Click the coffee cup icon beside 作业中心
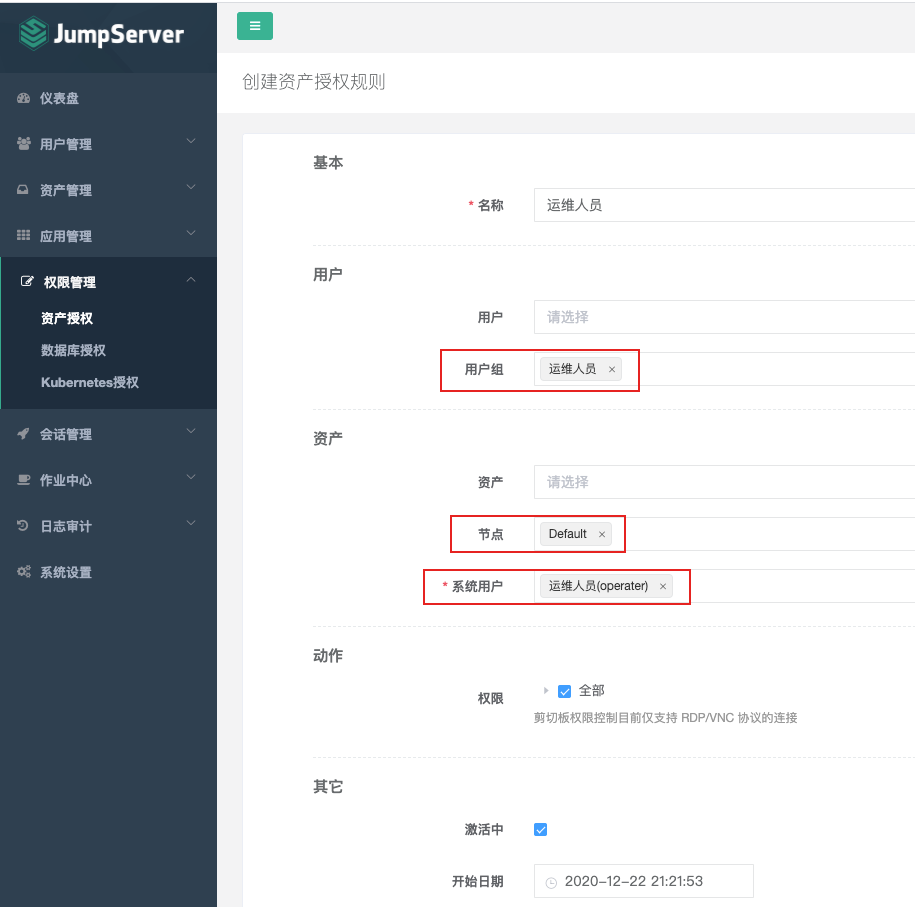This screenshot has width=915, height=907. [23, 480]
